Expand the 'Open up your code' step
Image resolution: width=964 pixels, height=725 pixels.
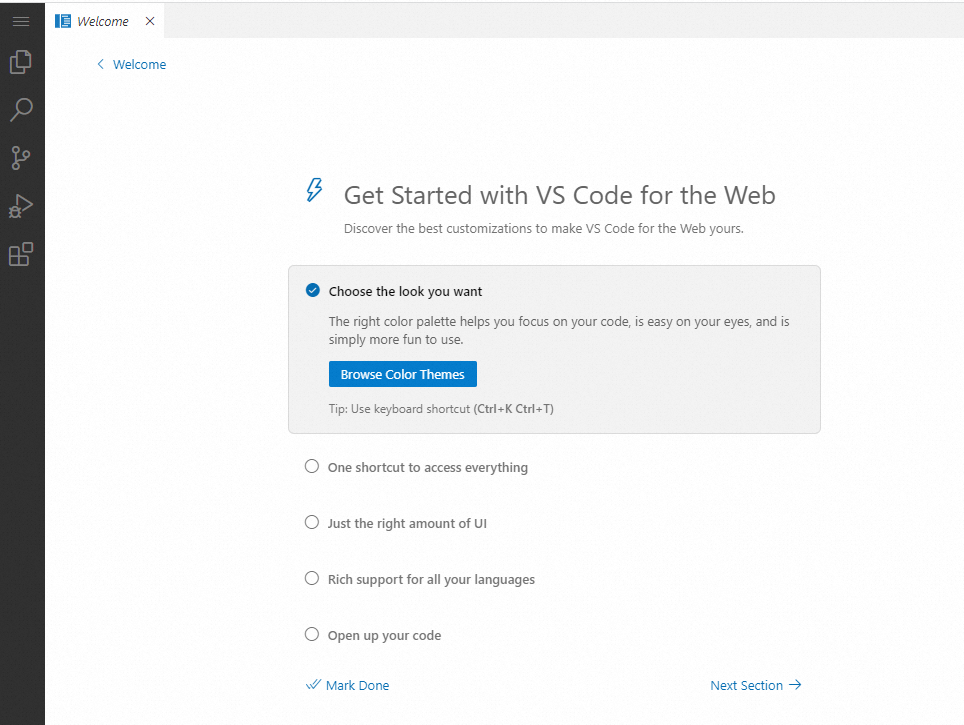(384, 635)
